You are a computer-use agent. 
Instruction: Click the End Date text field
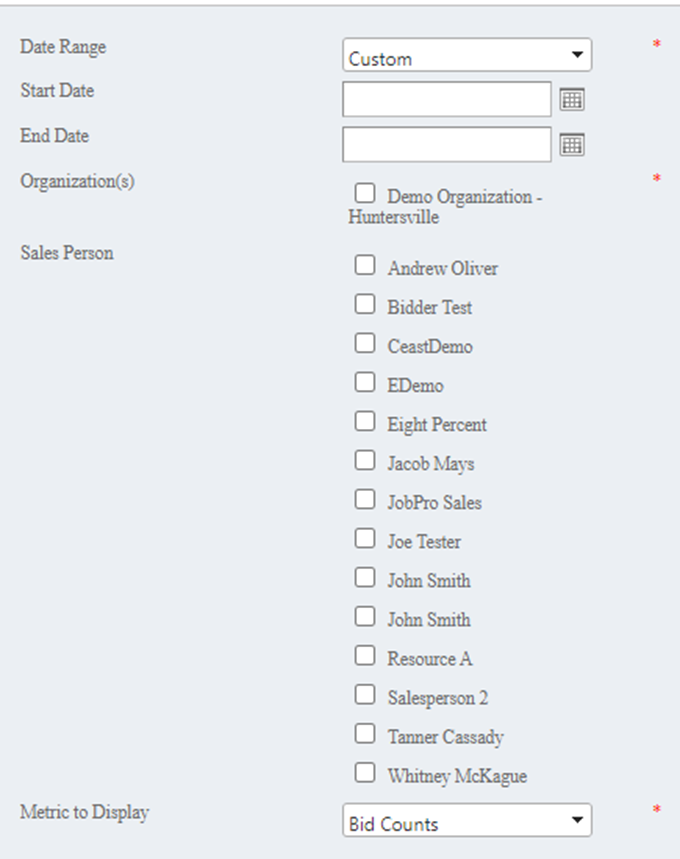446,145
